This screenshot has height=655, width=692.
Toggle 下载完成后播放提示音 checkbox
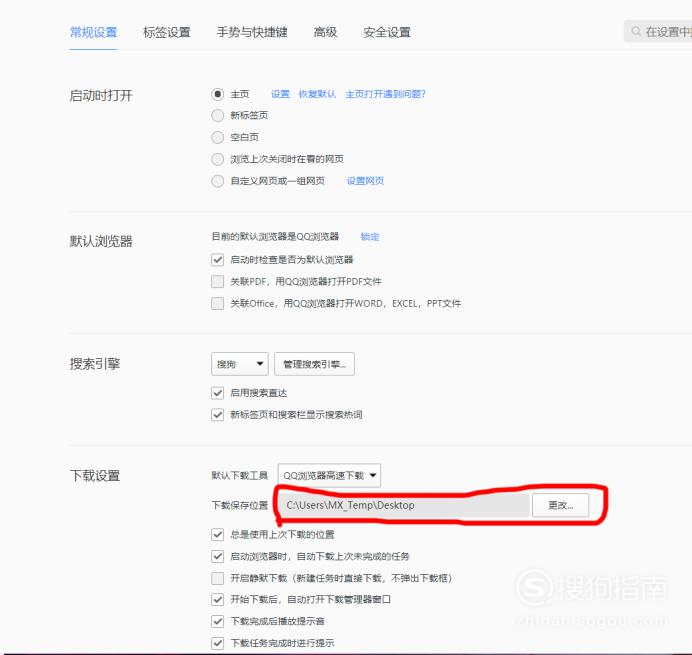click(x=218, y=621)
